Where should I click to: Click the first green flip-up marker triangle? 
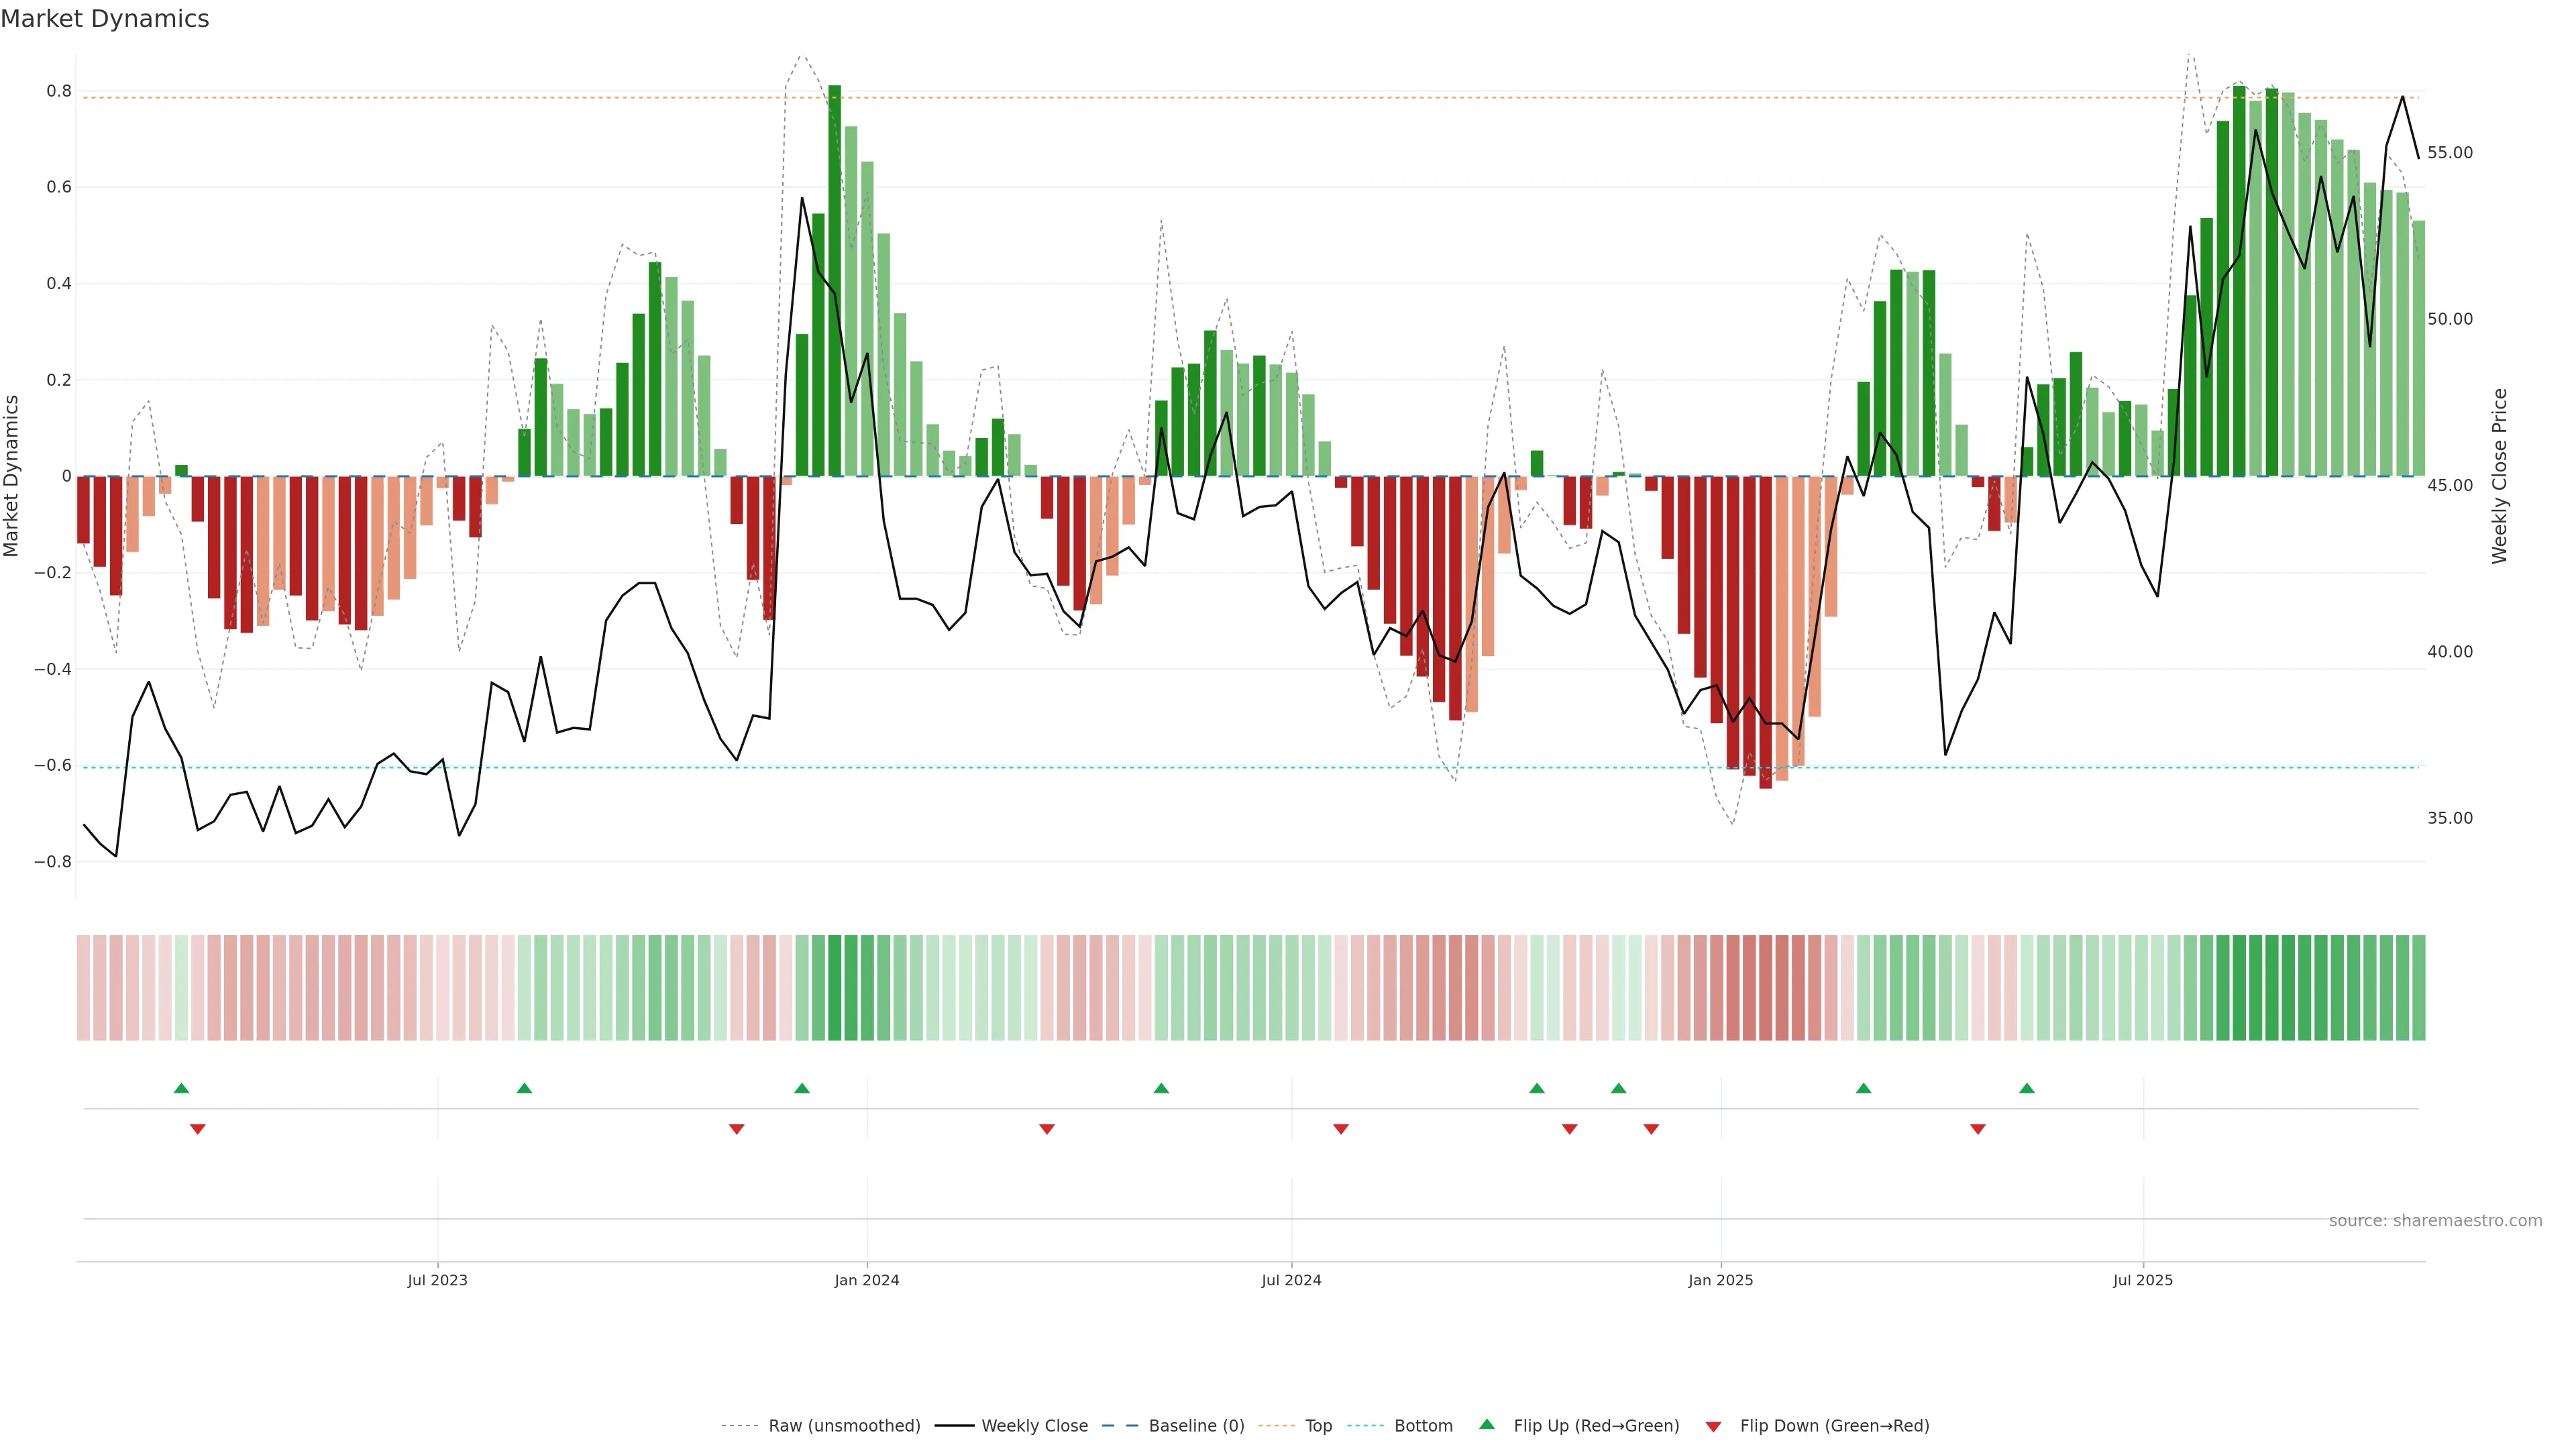click(x=181, y=1088)
